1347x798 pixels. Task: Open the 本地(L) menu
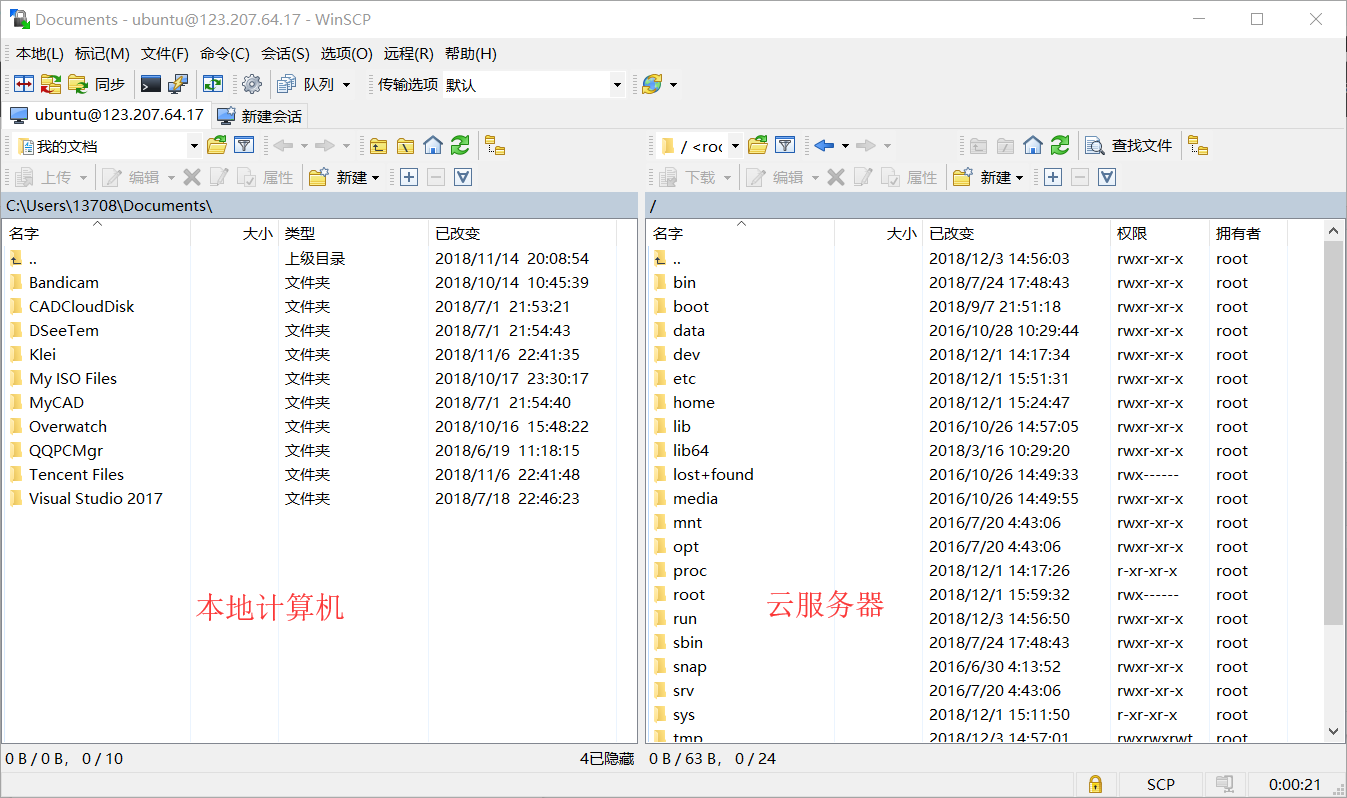coord(40,54)
